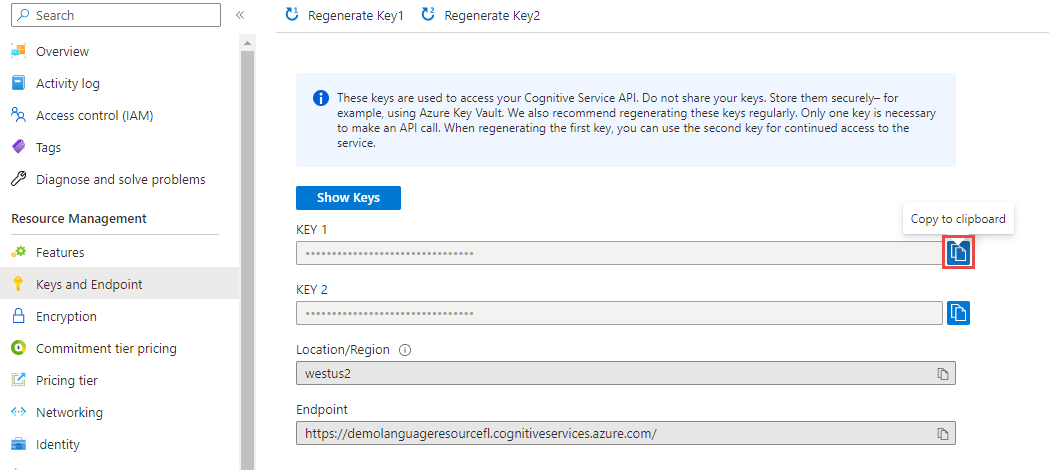Click the Features gear icon

(19, 252)
